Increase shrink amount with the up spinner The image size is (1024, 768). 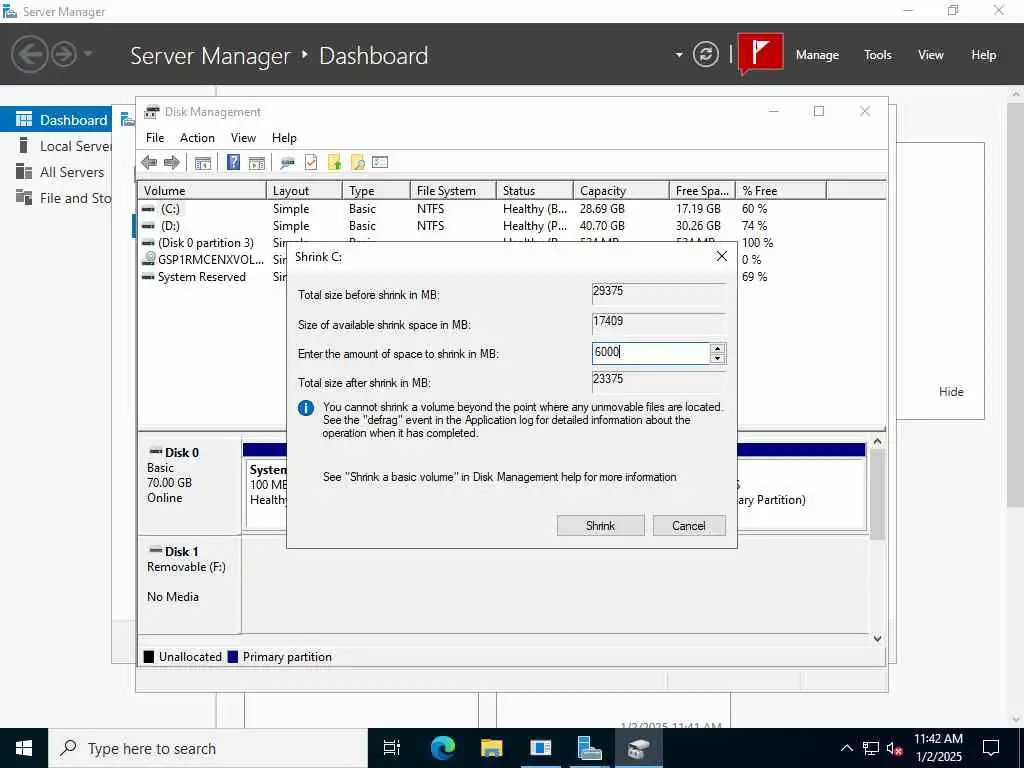click(x=717, y=349)
